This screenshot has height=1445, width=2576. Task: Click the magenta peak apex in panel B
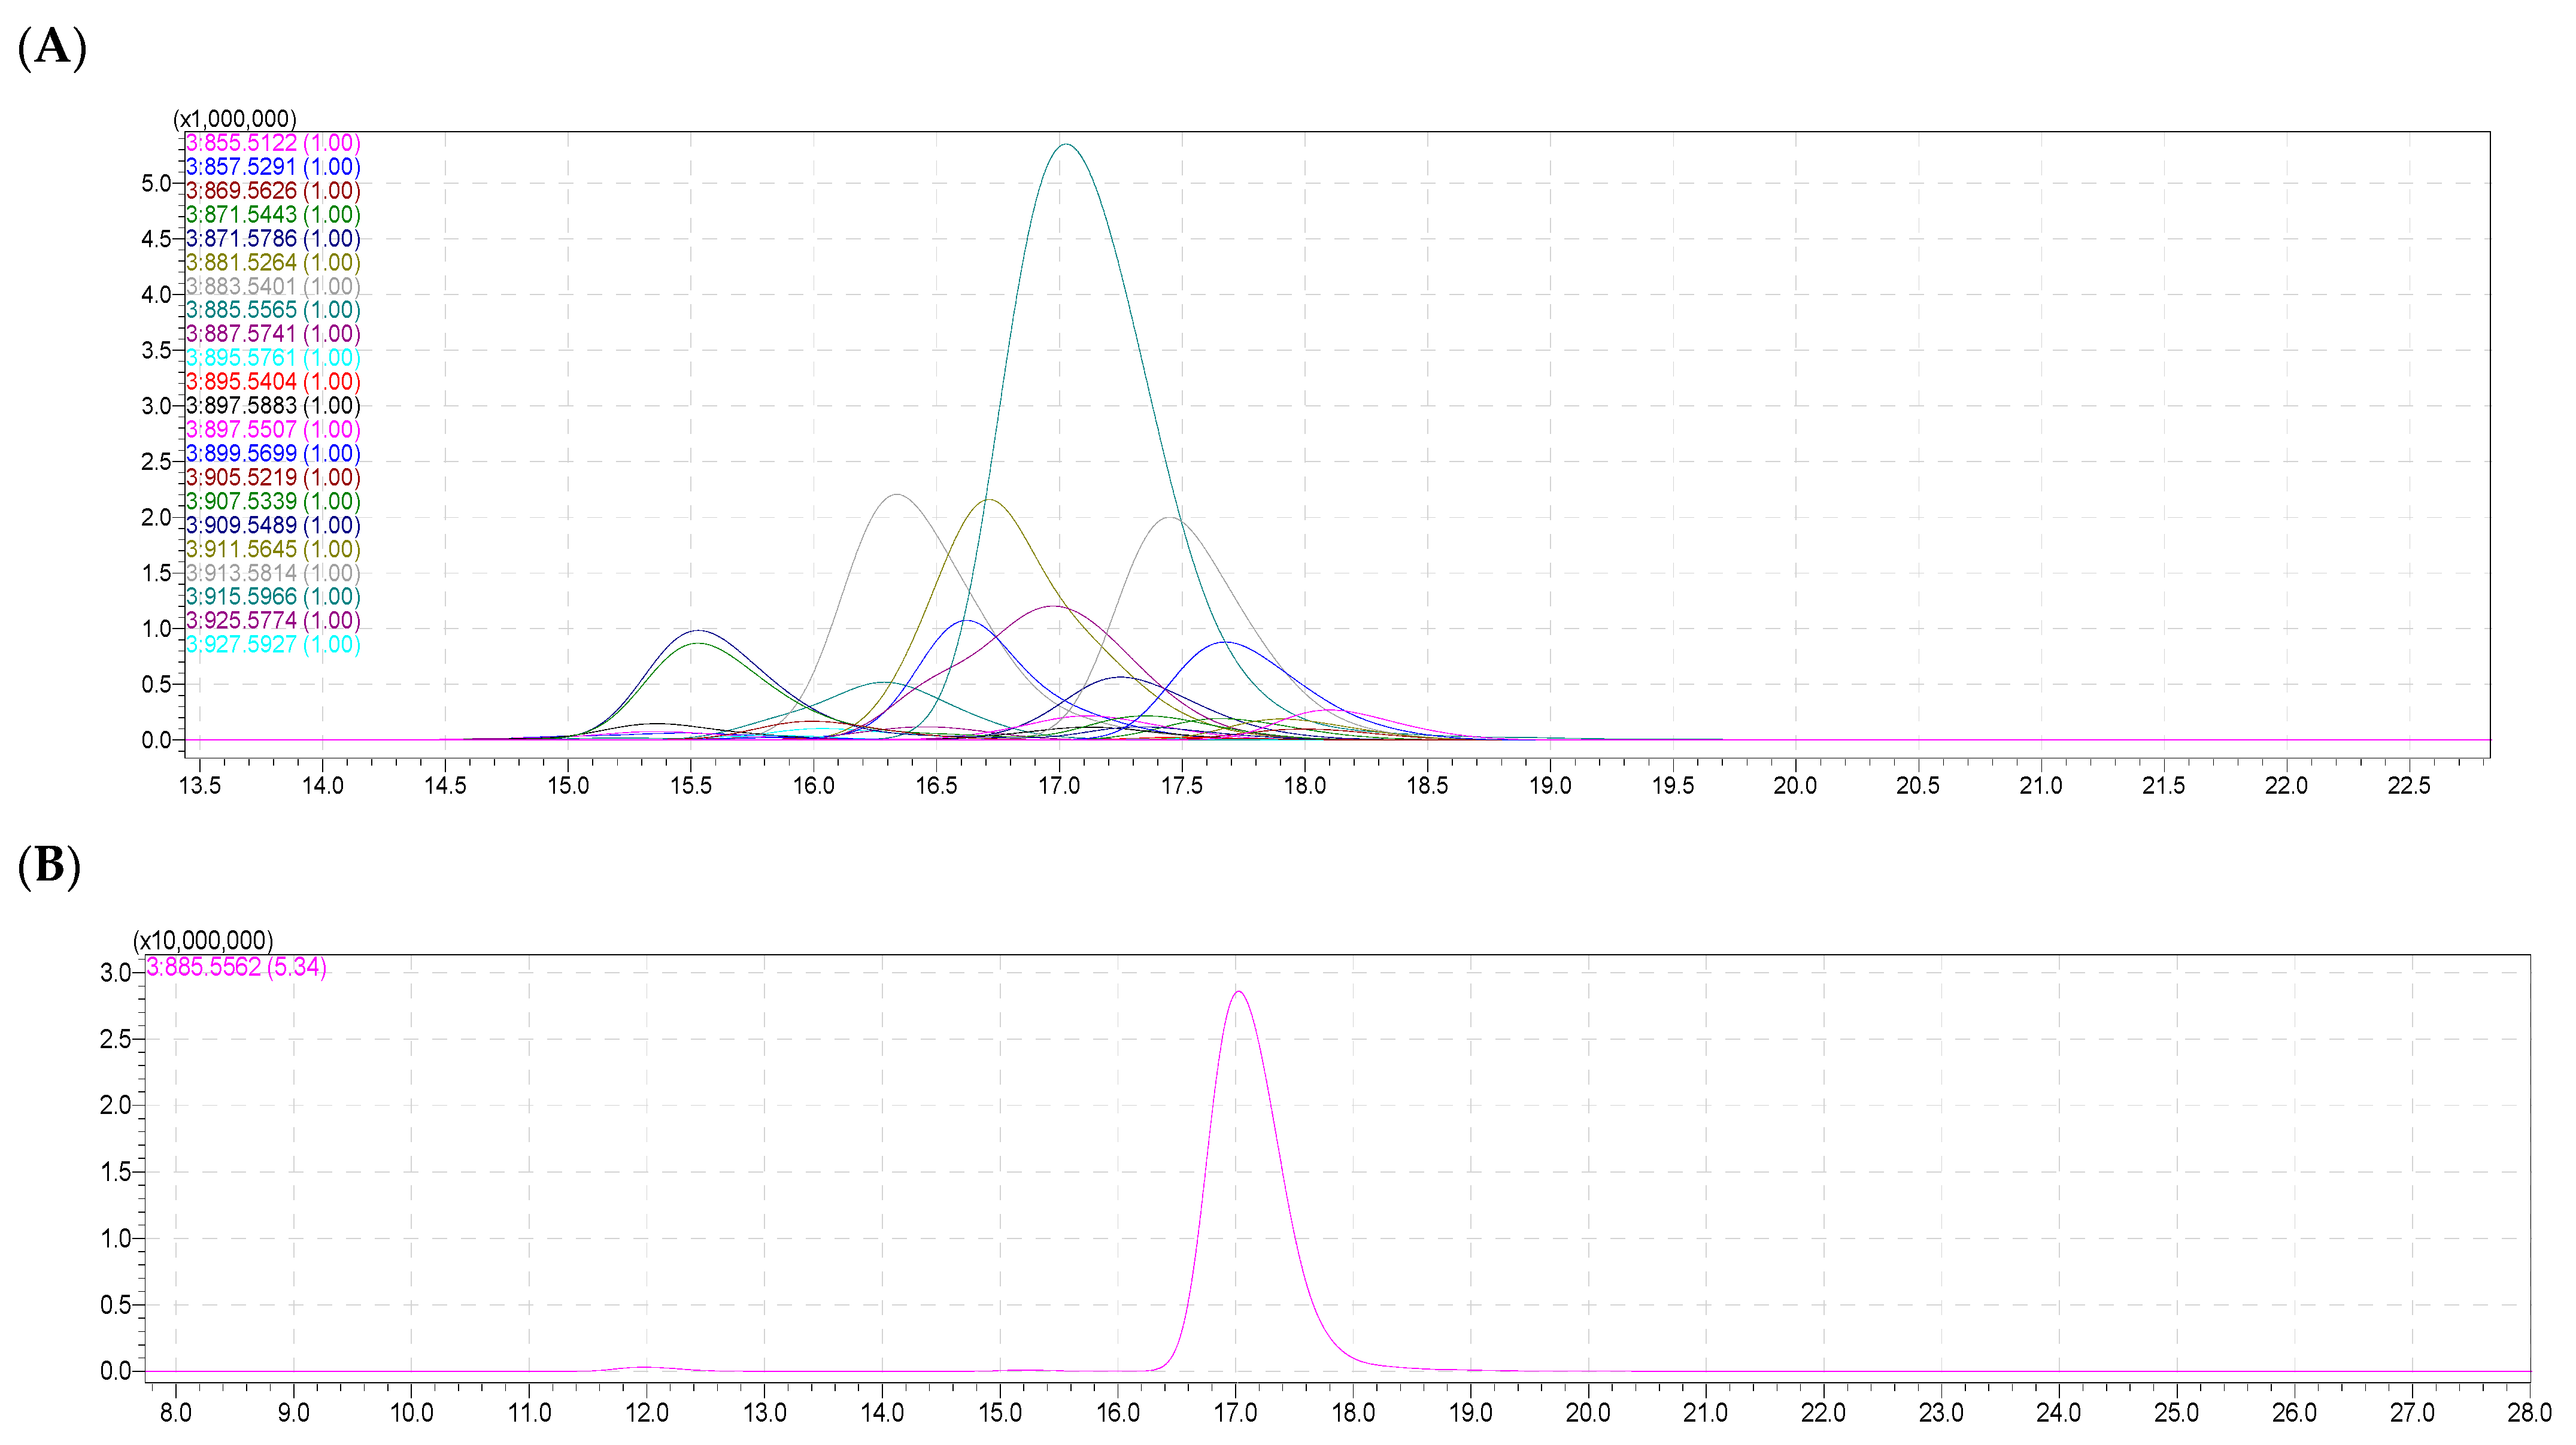point(1239,992)
